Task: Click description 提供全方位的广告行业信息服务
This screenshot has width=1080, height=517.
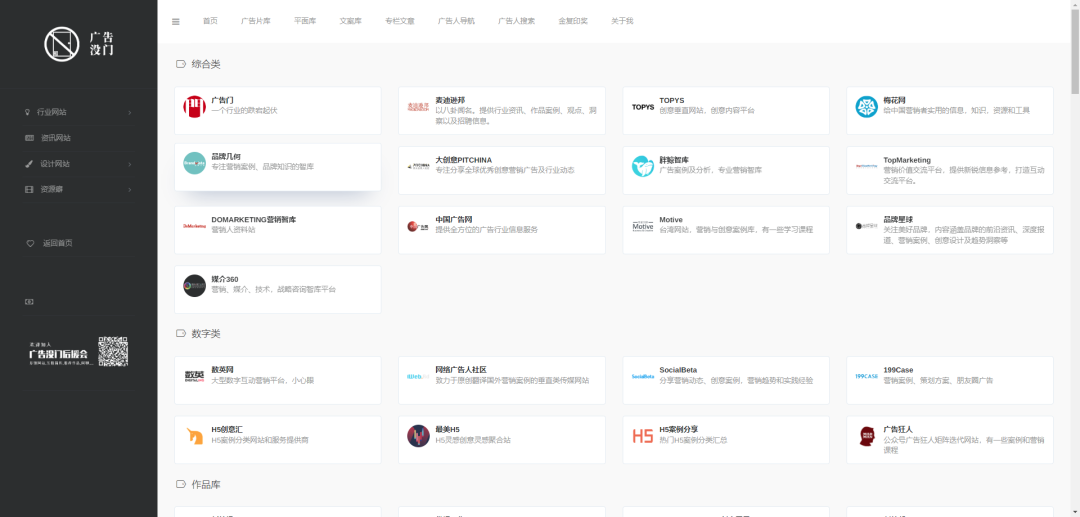Action: (487, 230)
